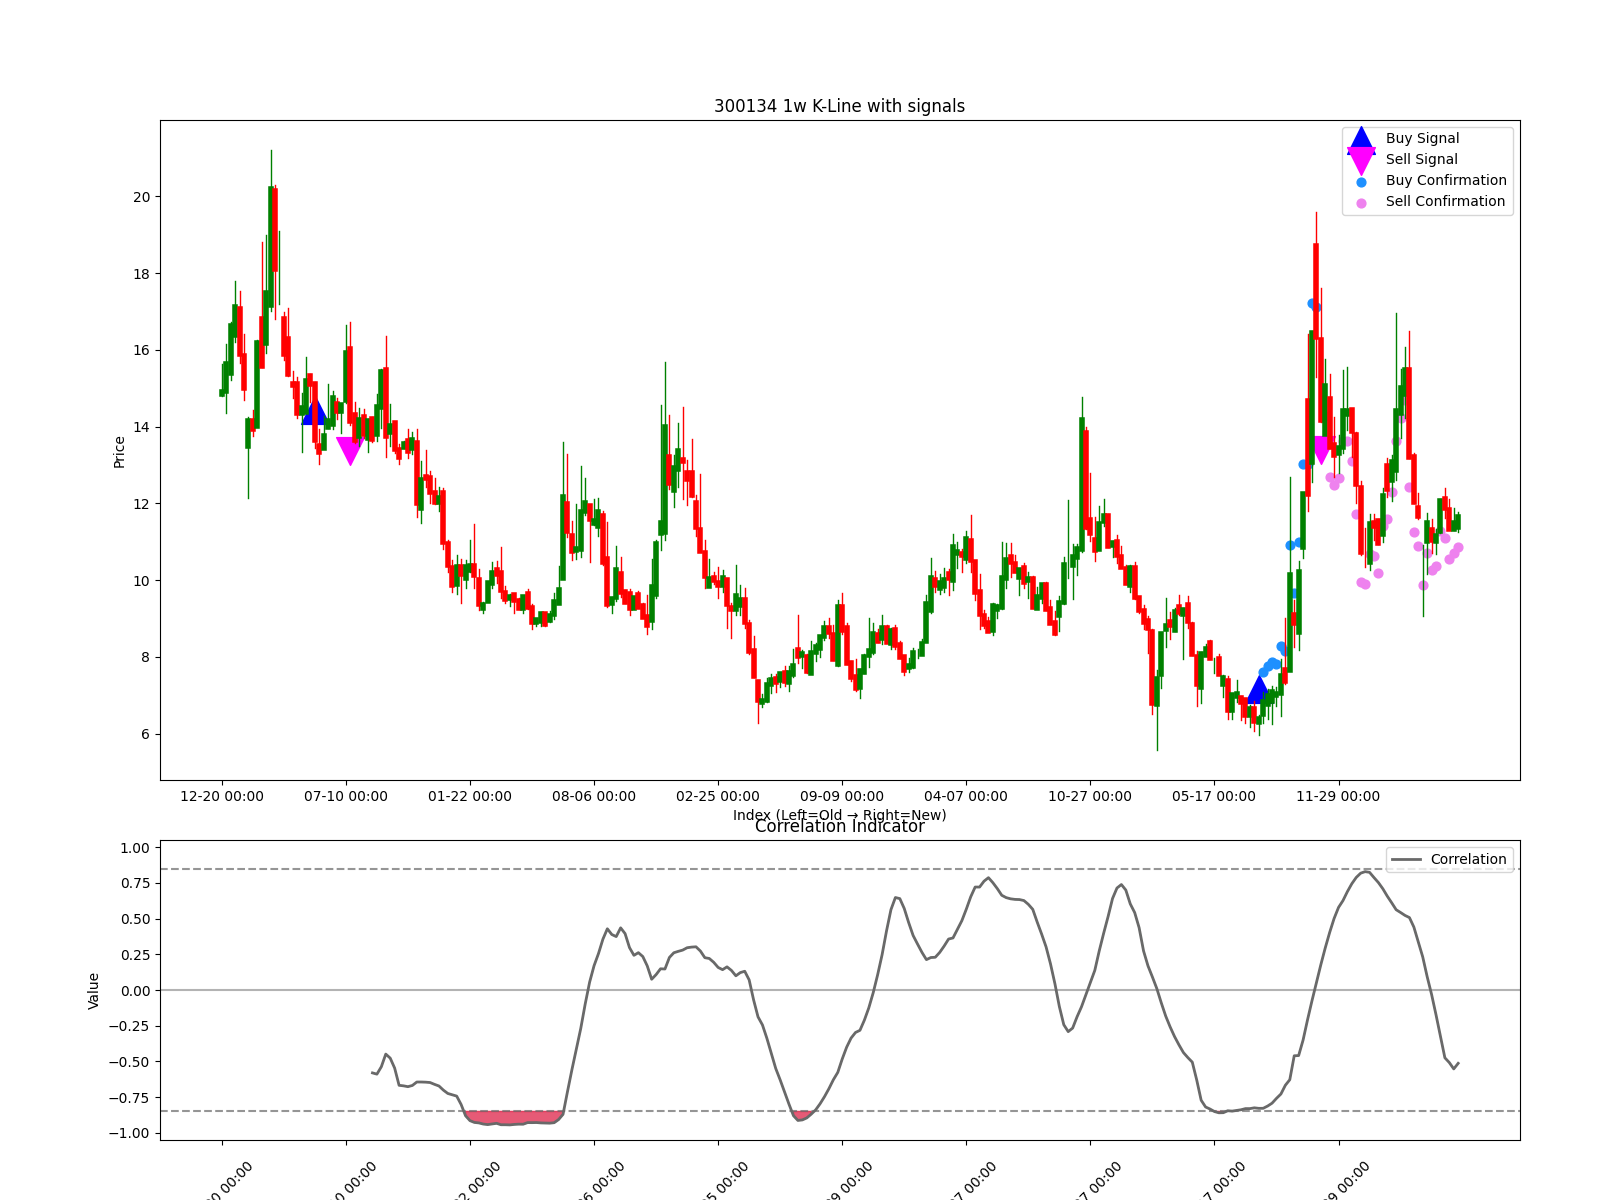Click the Sell Signal legend triangle icon
The width and height of the screenshot is (1600, 1200).
(1361, 161)
